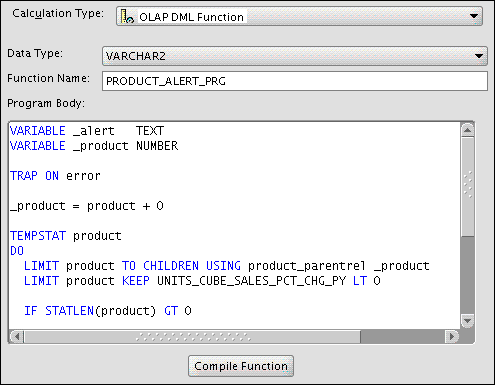Image resolution: width=495 pixels, height=385 pixels.
Task: Click the TEMPSTAT product line in code
Action: click(66, 236)
